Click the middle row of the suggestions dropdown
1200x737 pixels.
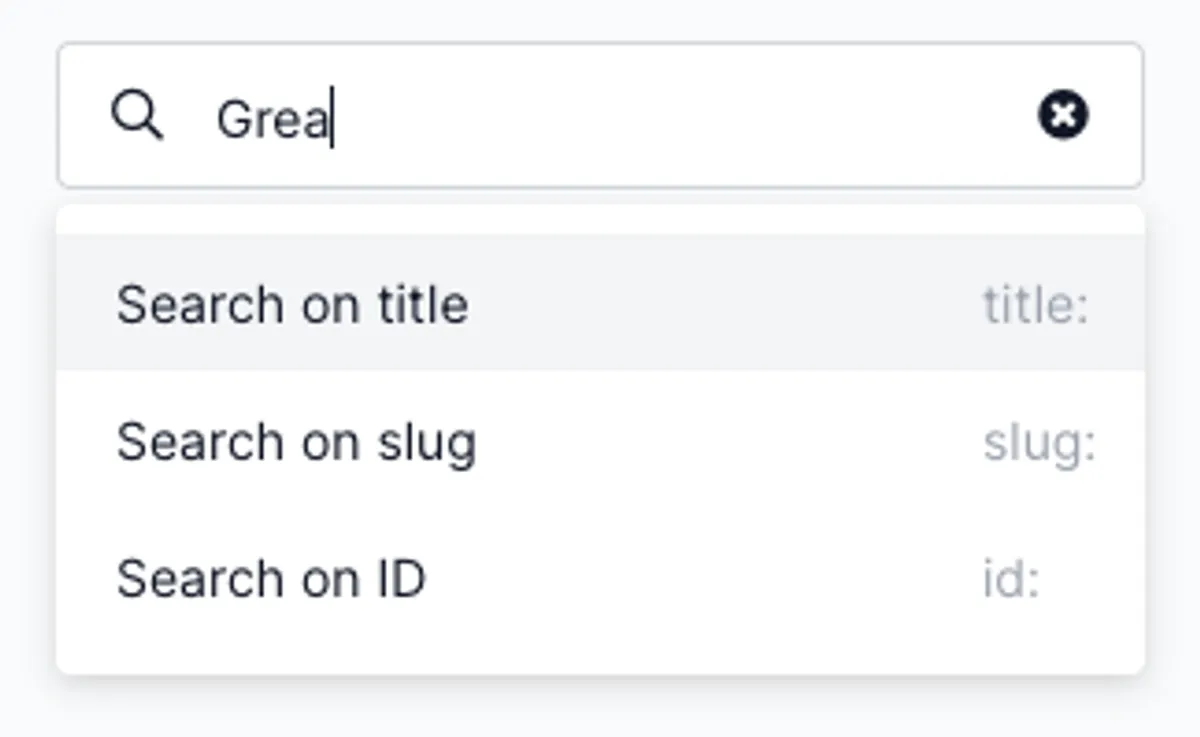pos(600,442)
